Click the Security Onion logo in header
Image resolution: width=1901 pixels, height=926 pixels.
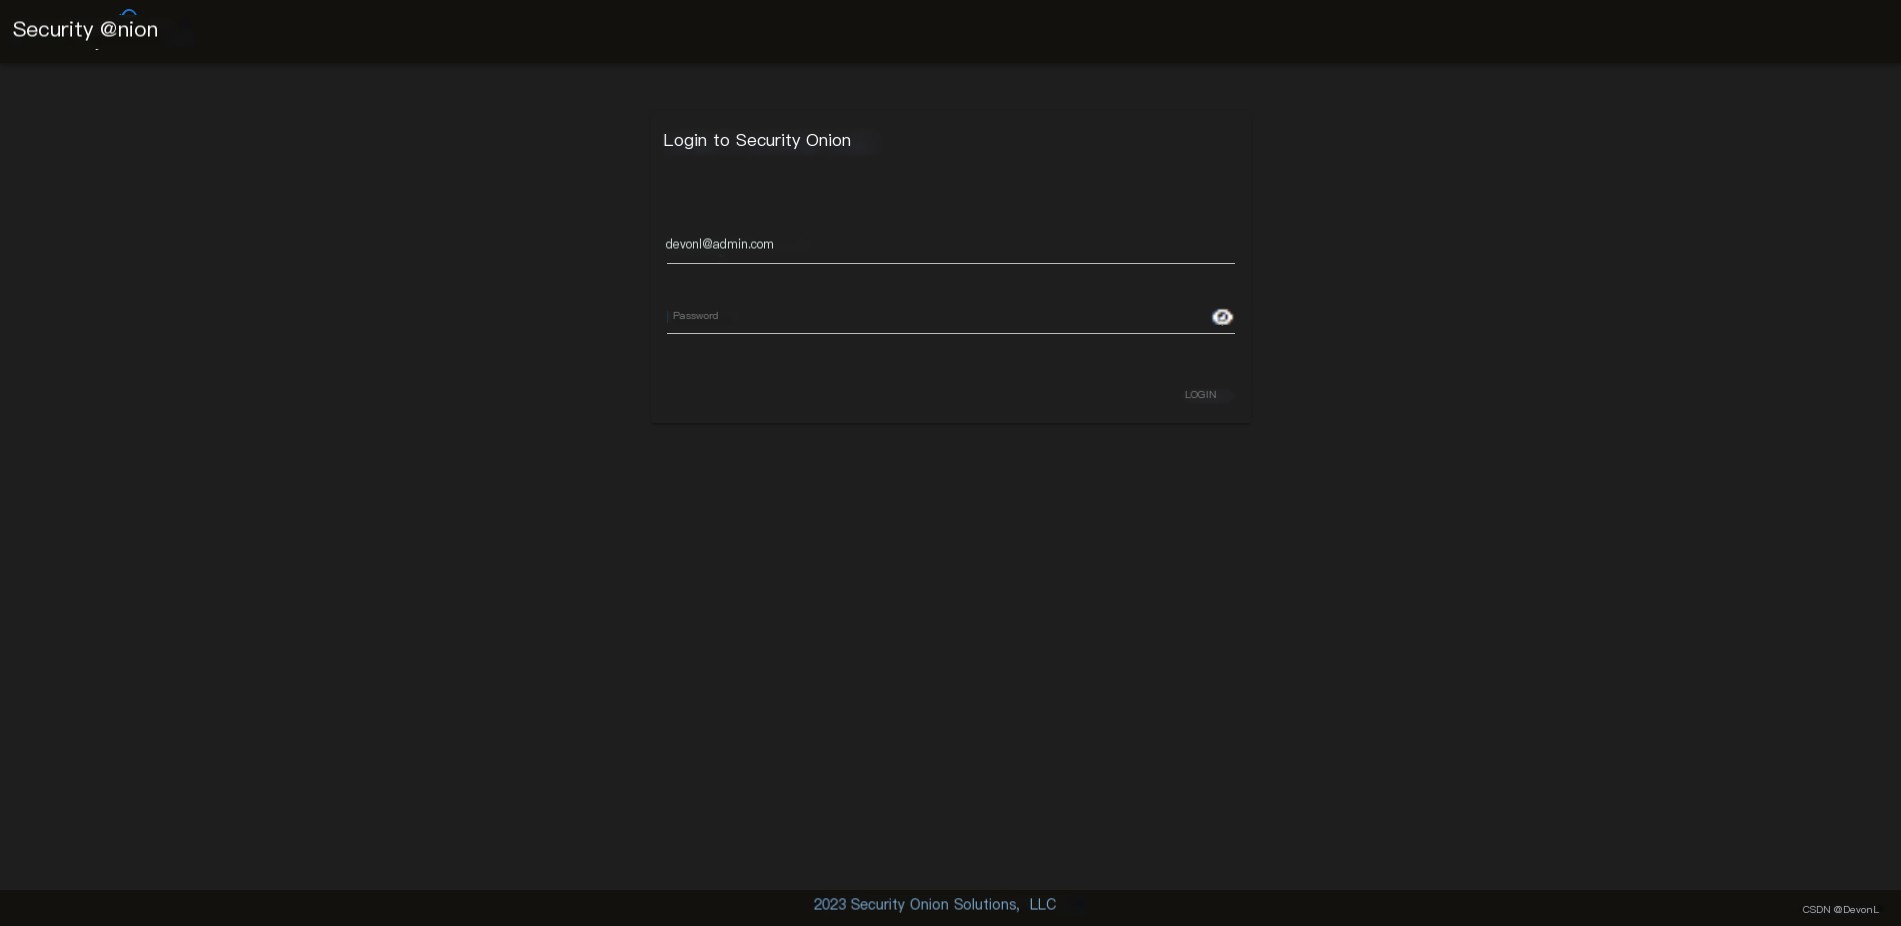click(85, 29)
